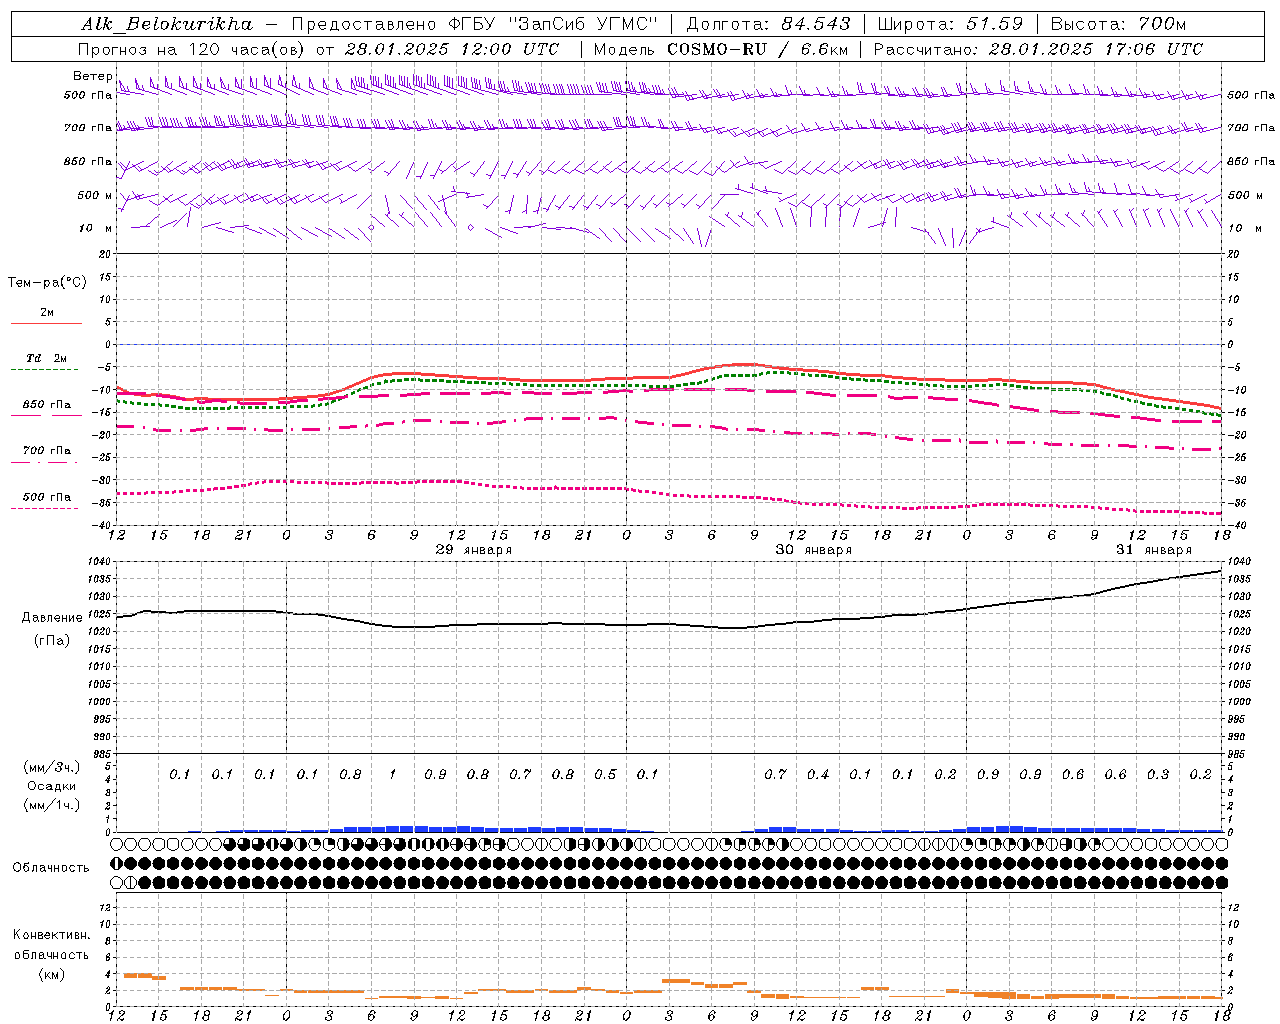Viewport: 1280px width, 1024px height.
Task: Click the precipitation value 1 label
Action: click(393, 774)
